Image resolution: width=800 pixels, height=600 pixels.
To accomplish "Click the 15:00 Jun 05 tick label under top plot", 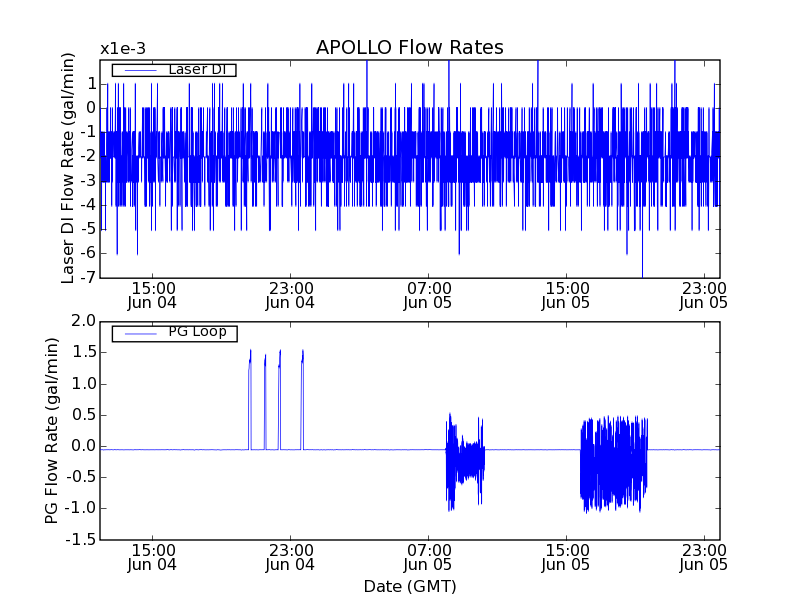I will [566, 294].
